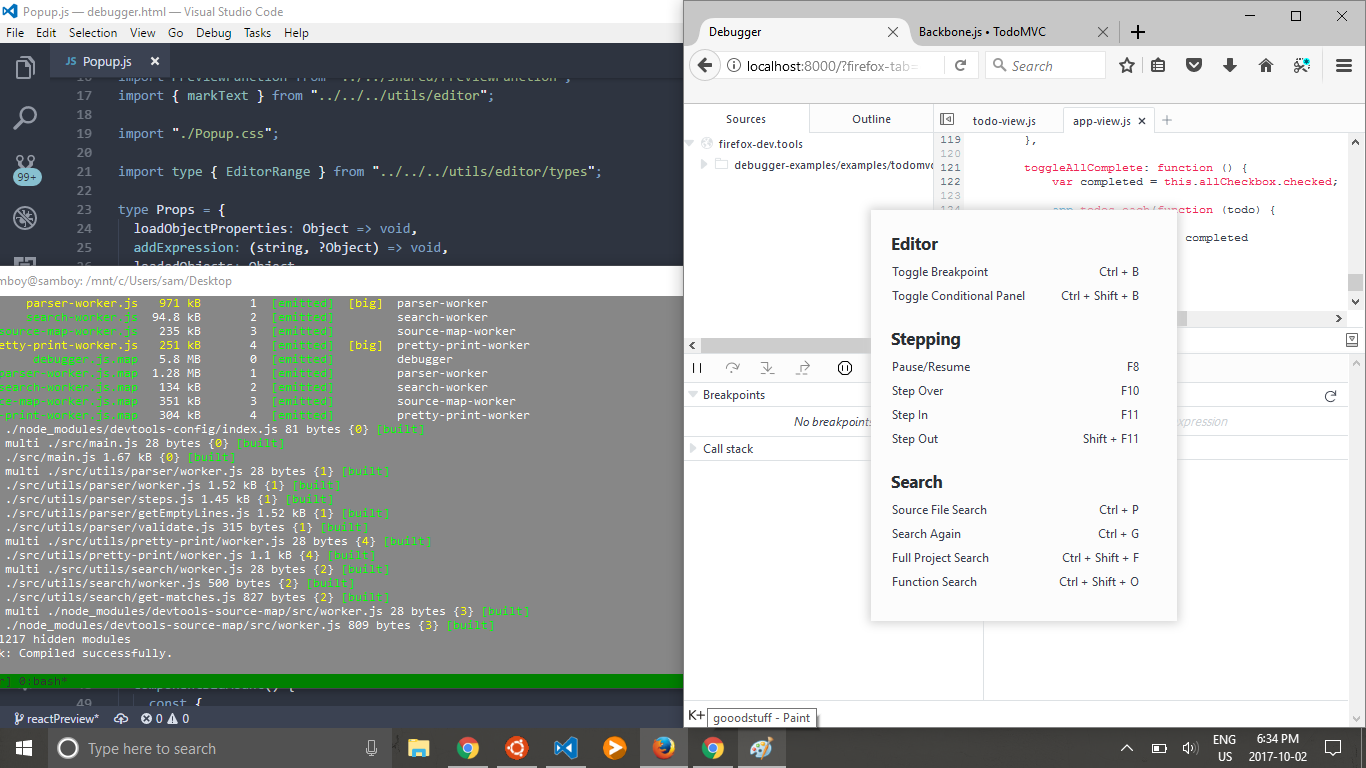Click the panel toggle icon below editor scrollbar
Viewport: 1366px width, 768px height.
(1352, 340)
